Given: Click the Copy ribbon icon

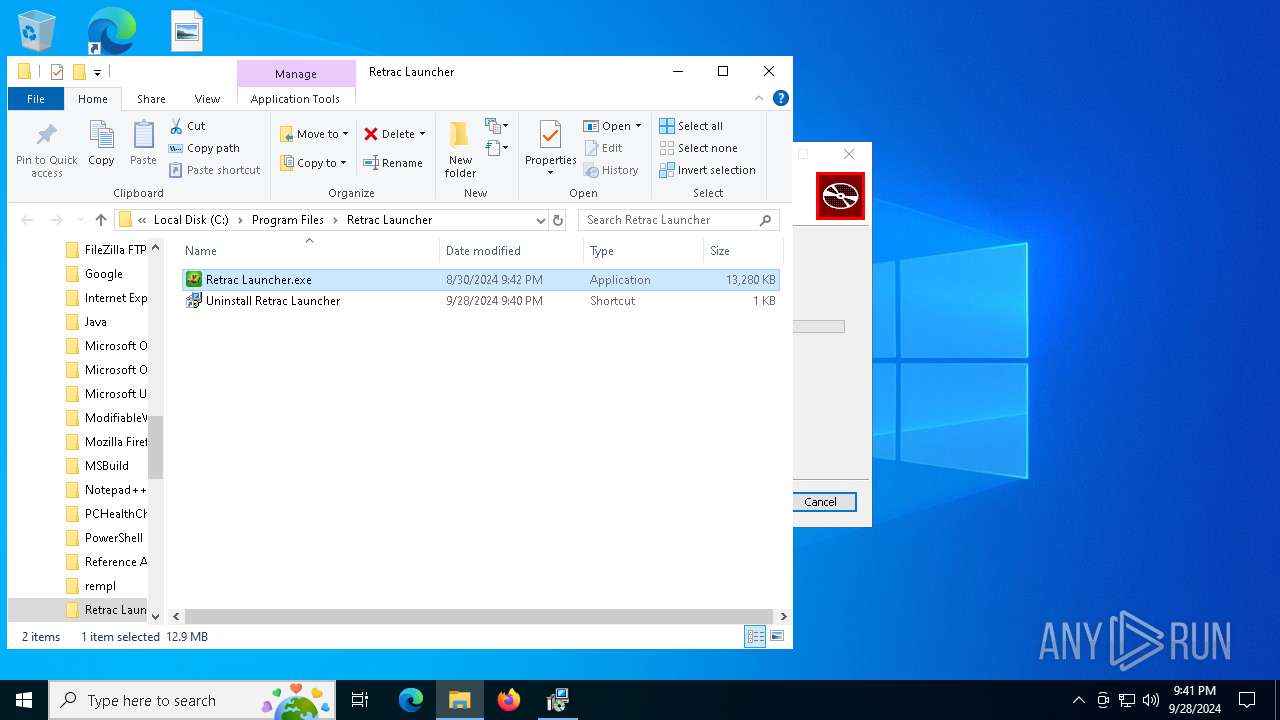Looking at the screenshot, I should point(101,144).
